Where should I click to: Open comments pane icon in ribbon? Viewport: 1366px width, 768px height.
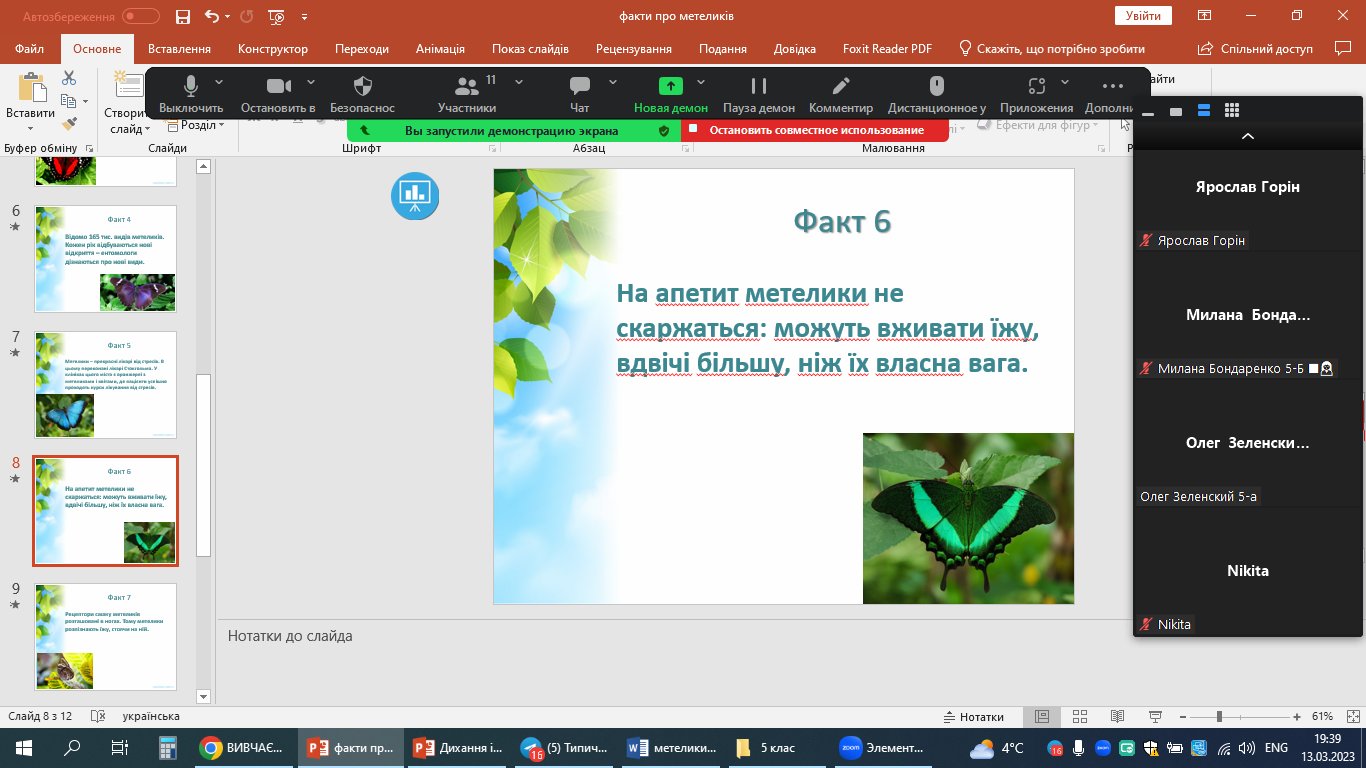point(1343,48)
